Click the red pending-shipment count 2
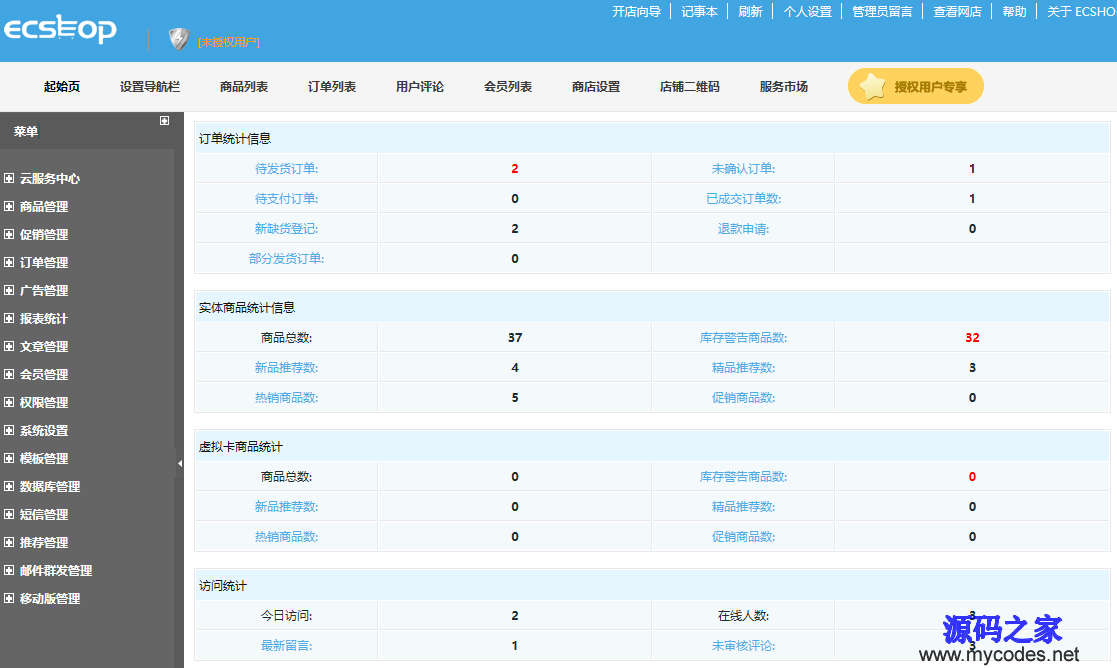The height and width of the screenshot is (668, 1117). tap(514, 169)
